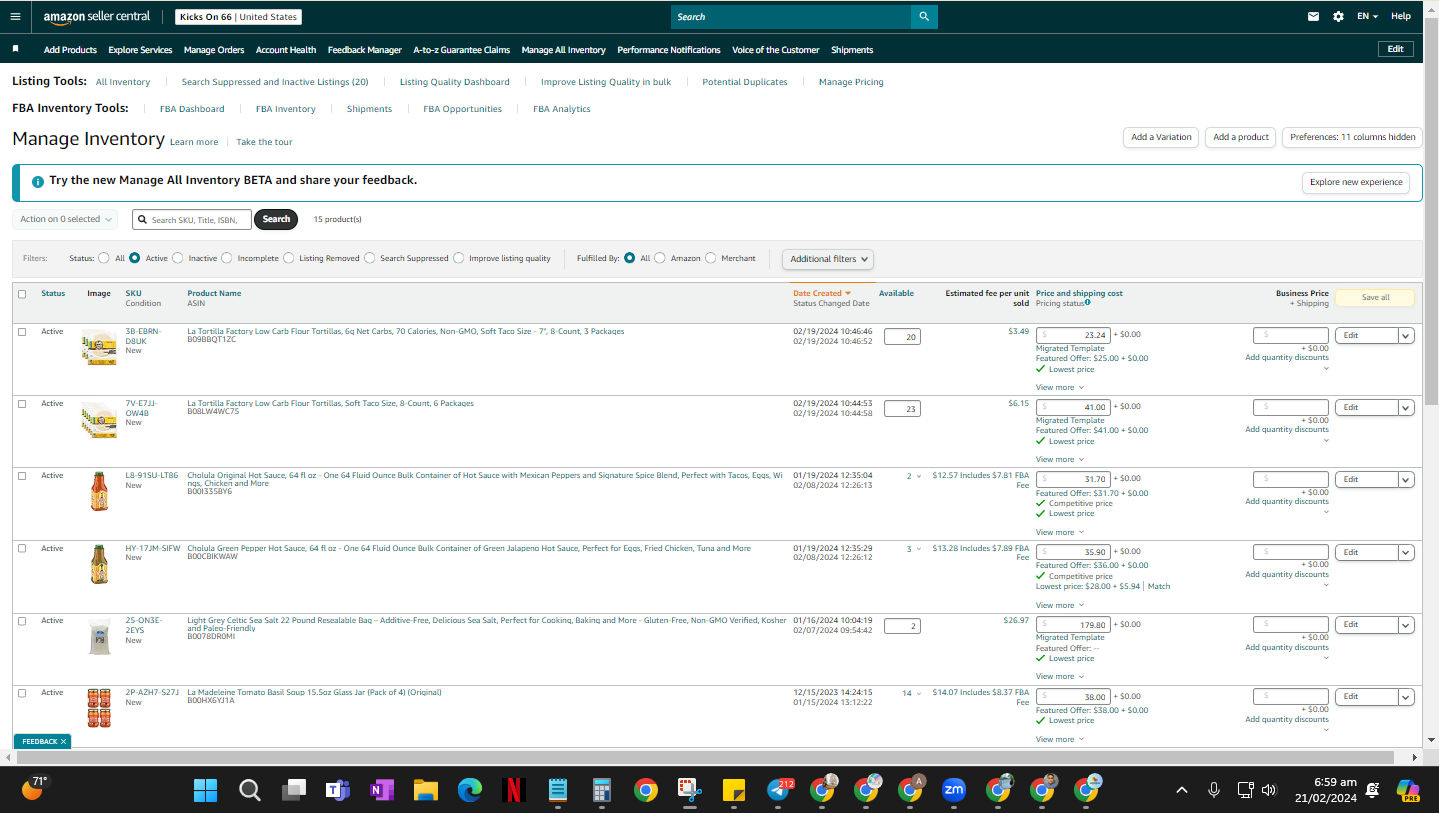
Task: Filter Fulfilled By Amazon
Action: coord(660,258)
